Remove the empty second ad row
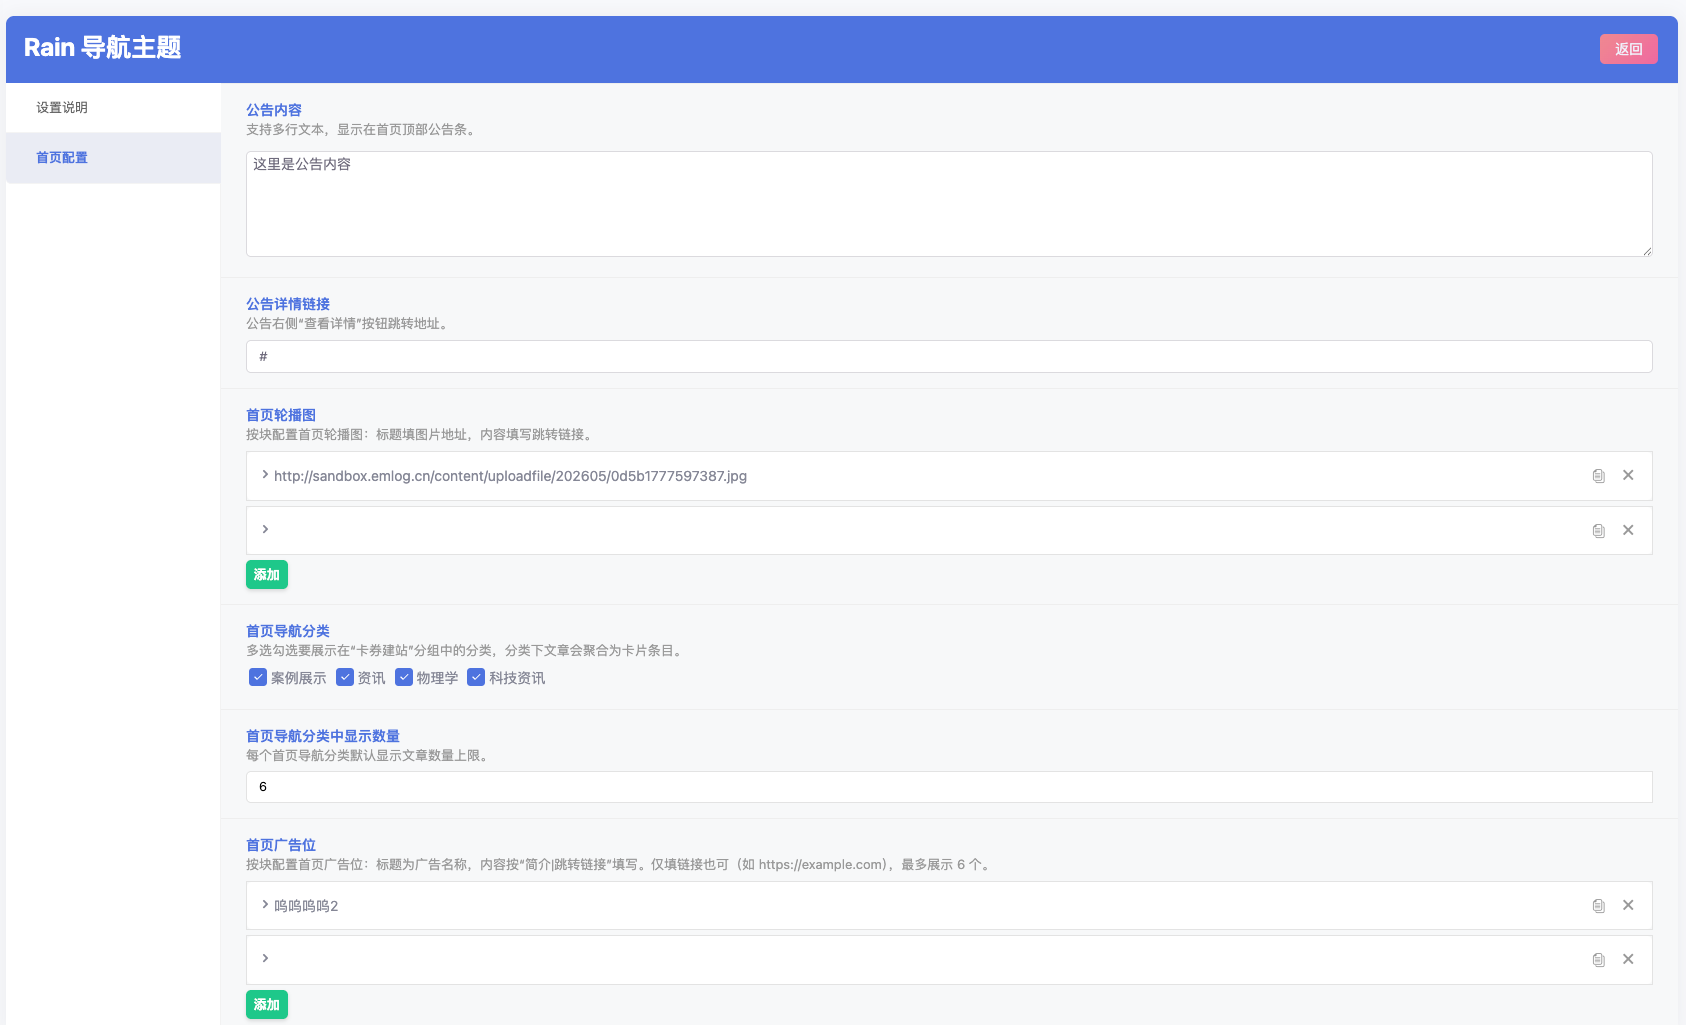 1628,959
